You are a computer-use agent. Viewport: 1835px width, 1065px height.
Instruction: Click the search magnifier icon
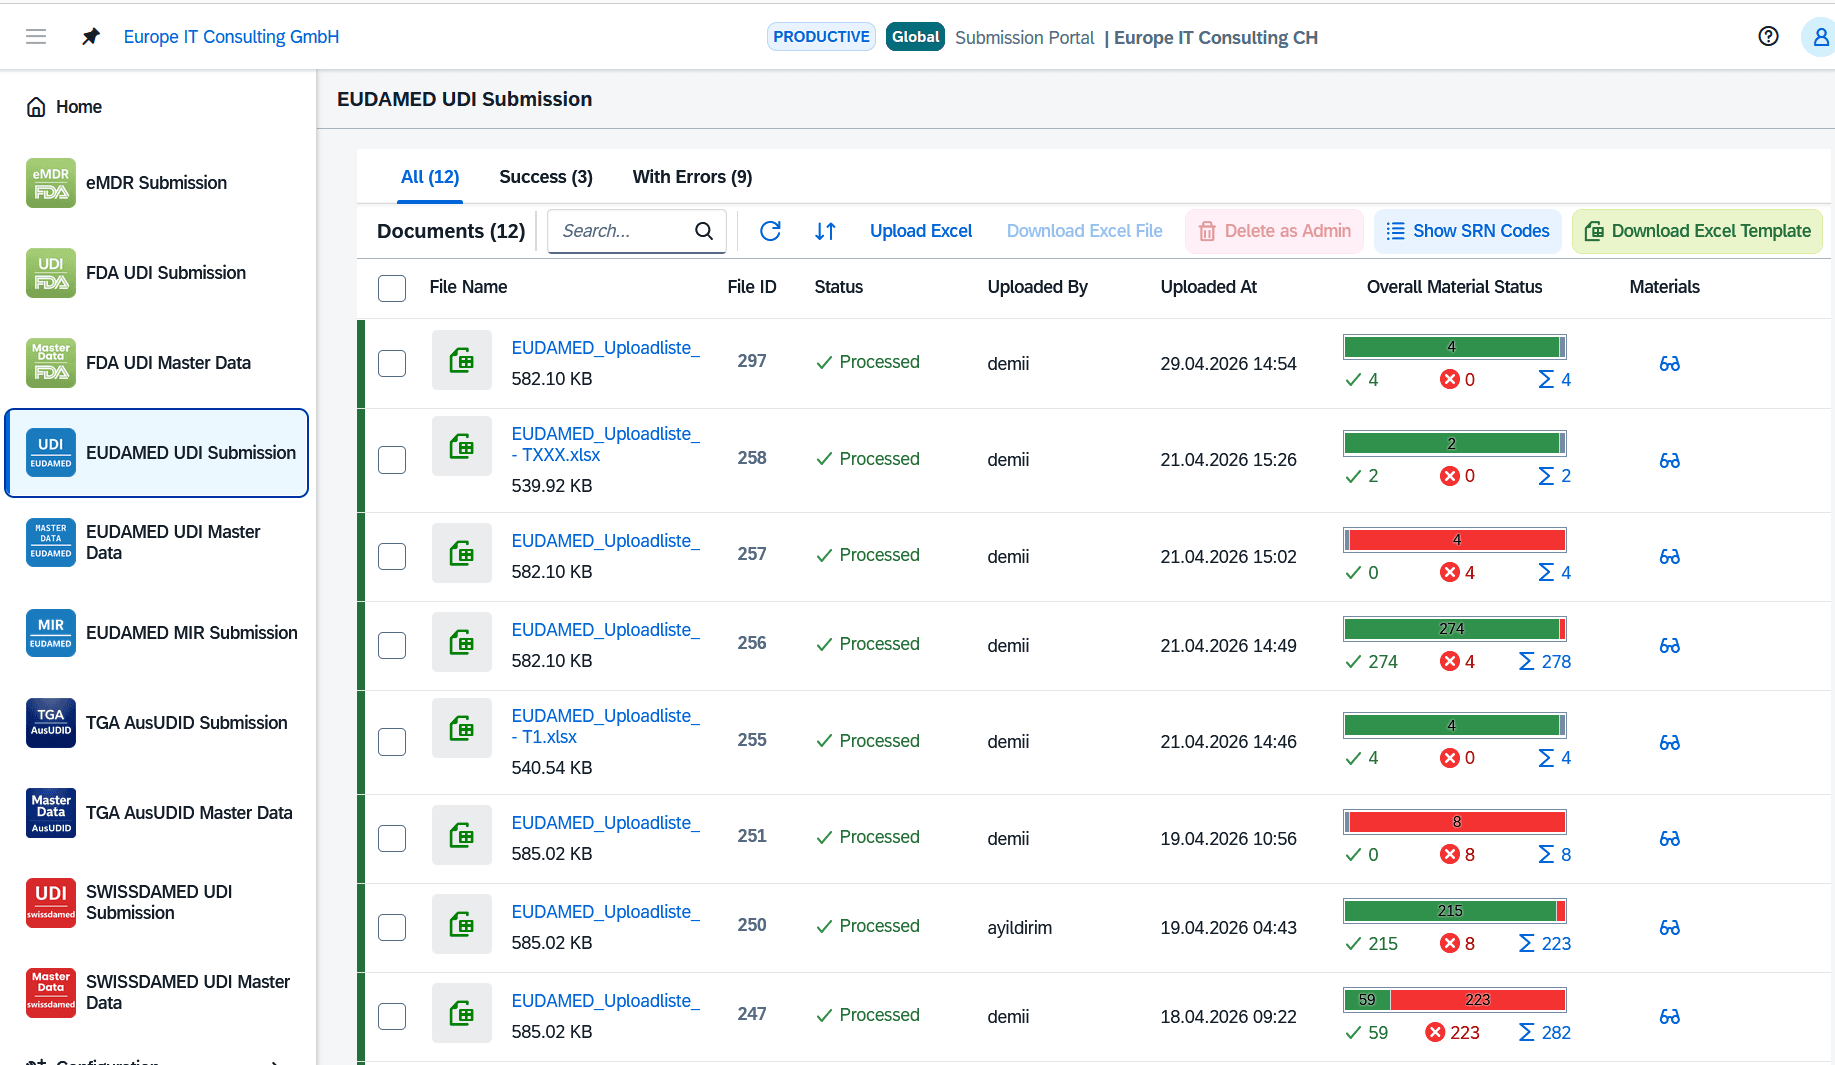pyautogui.click(x=704, y=231)
